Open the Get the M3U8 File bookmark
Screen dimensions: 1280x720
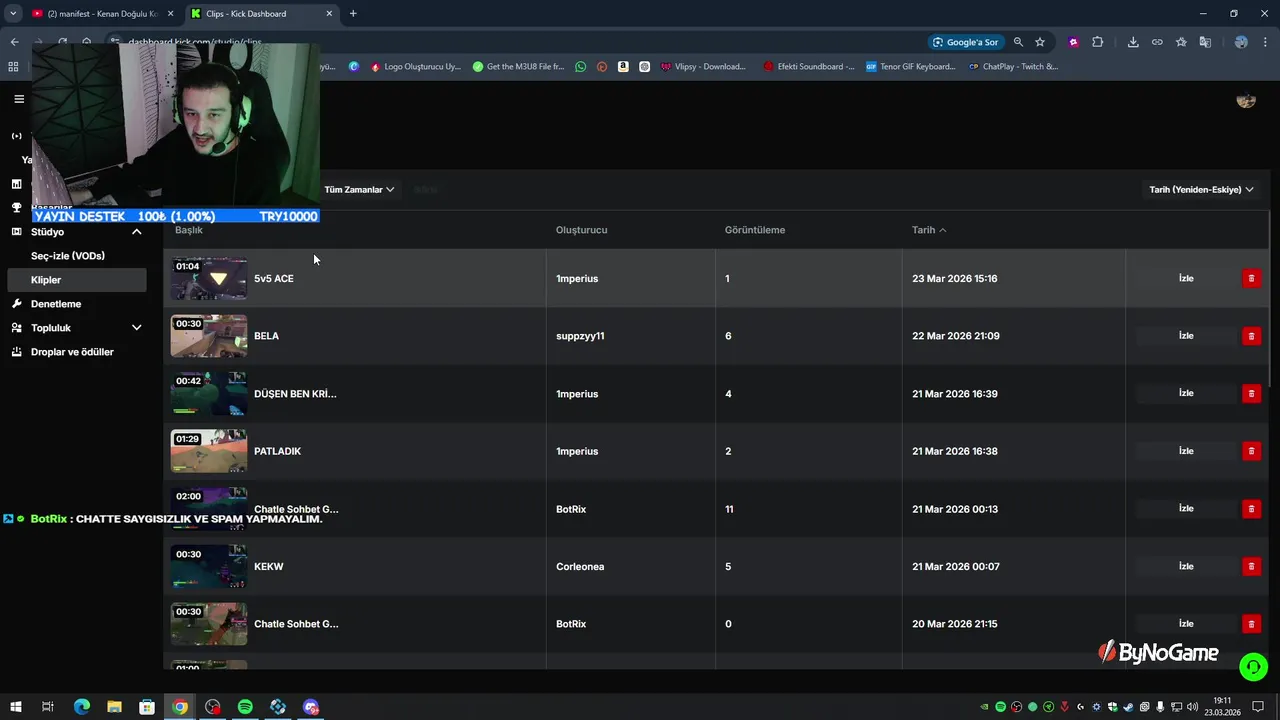518,67
